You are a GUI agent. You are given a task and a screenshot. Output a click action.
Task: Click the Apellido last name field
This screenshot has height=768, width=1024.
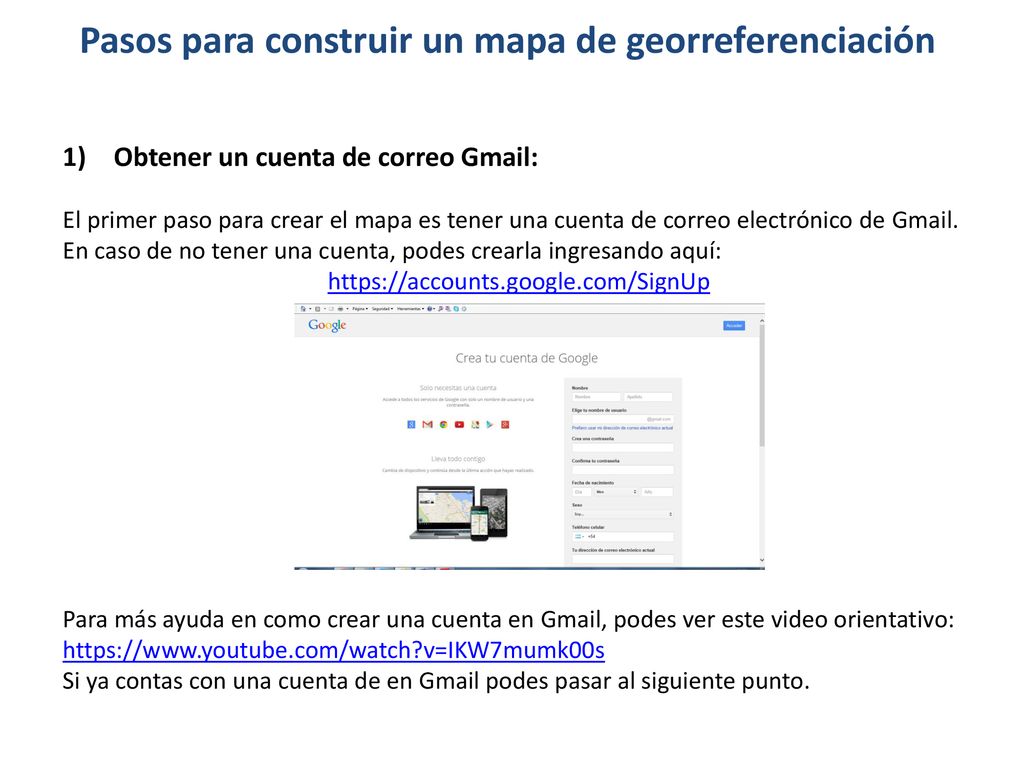648,397
